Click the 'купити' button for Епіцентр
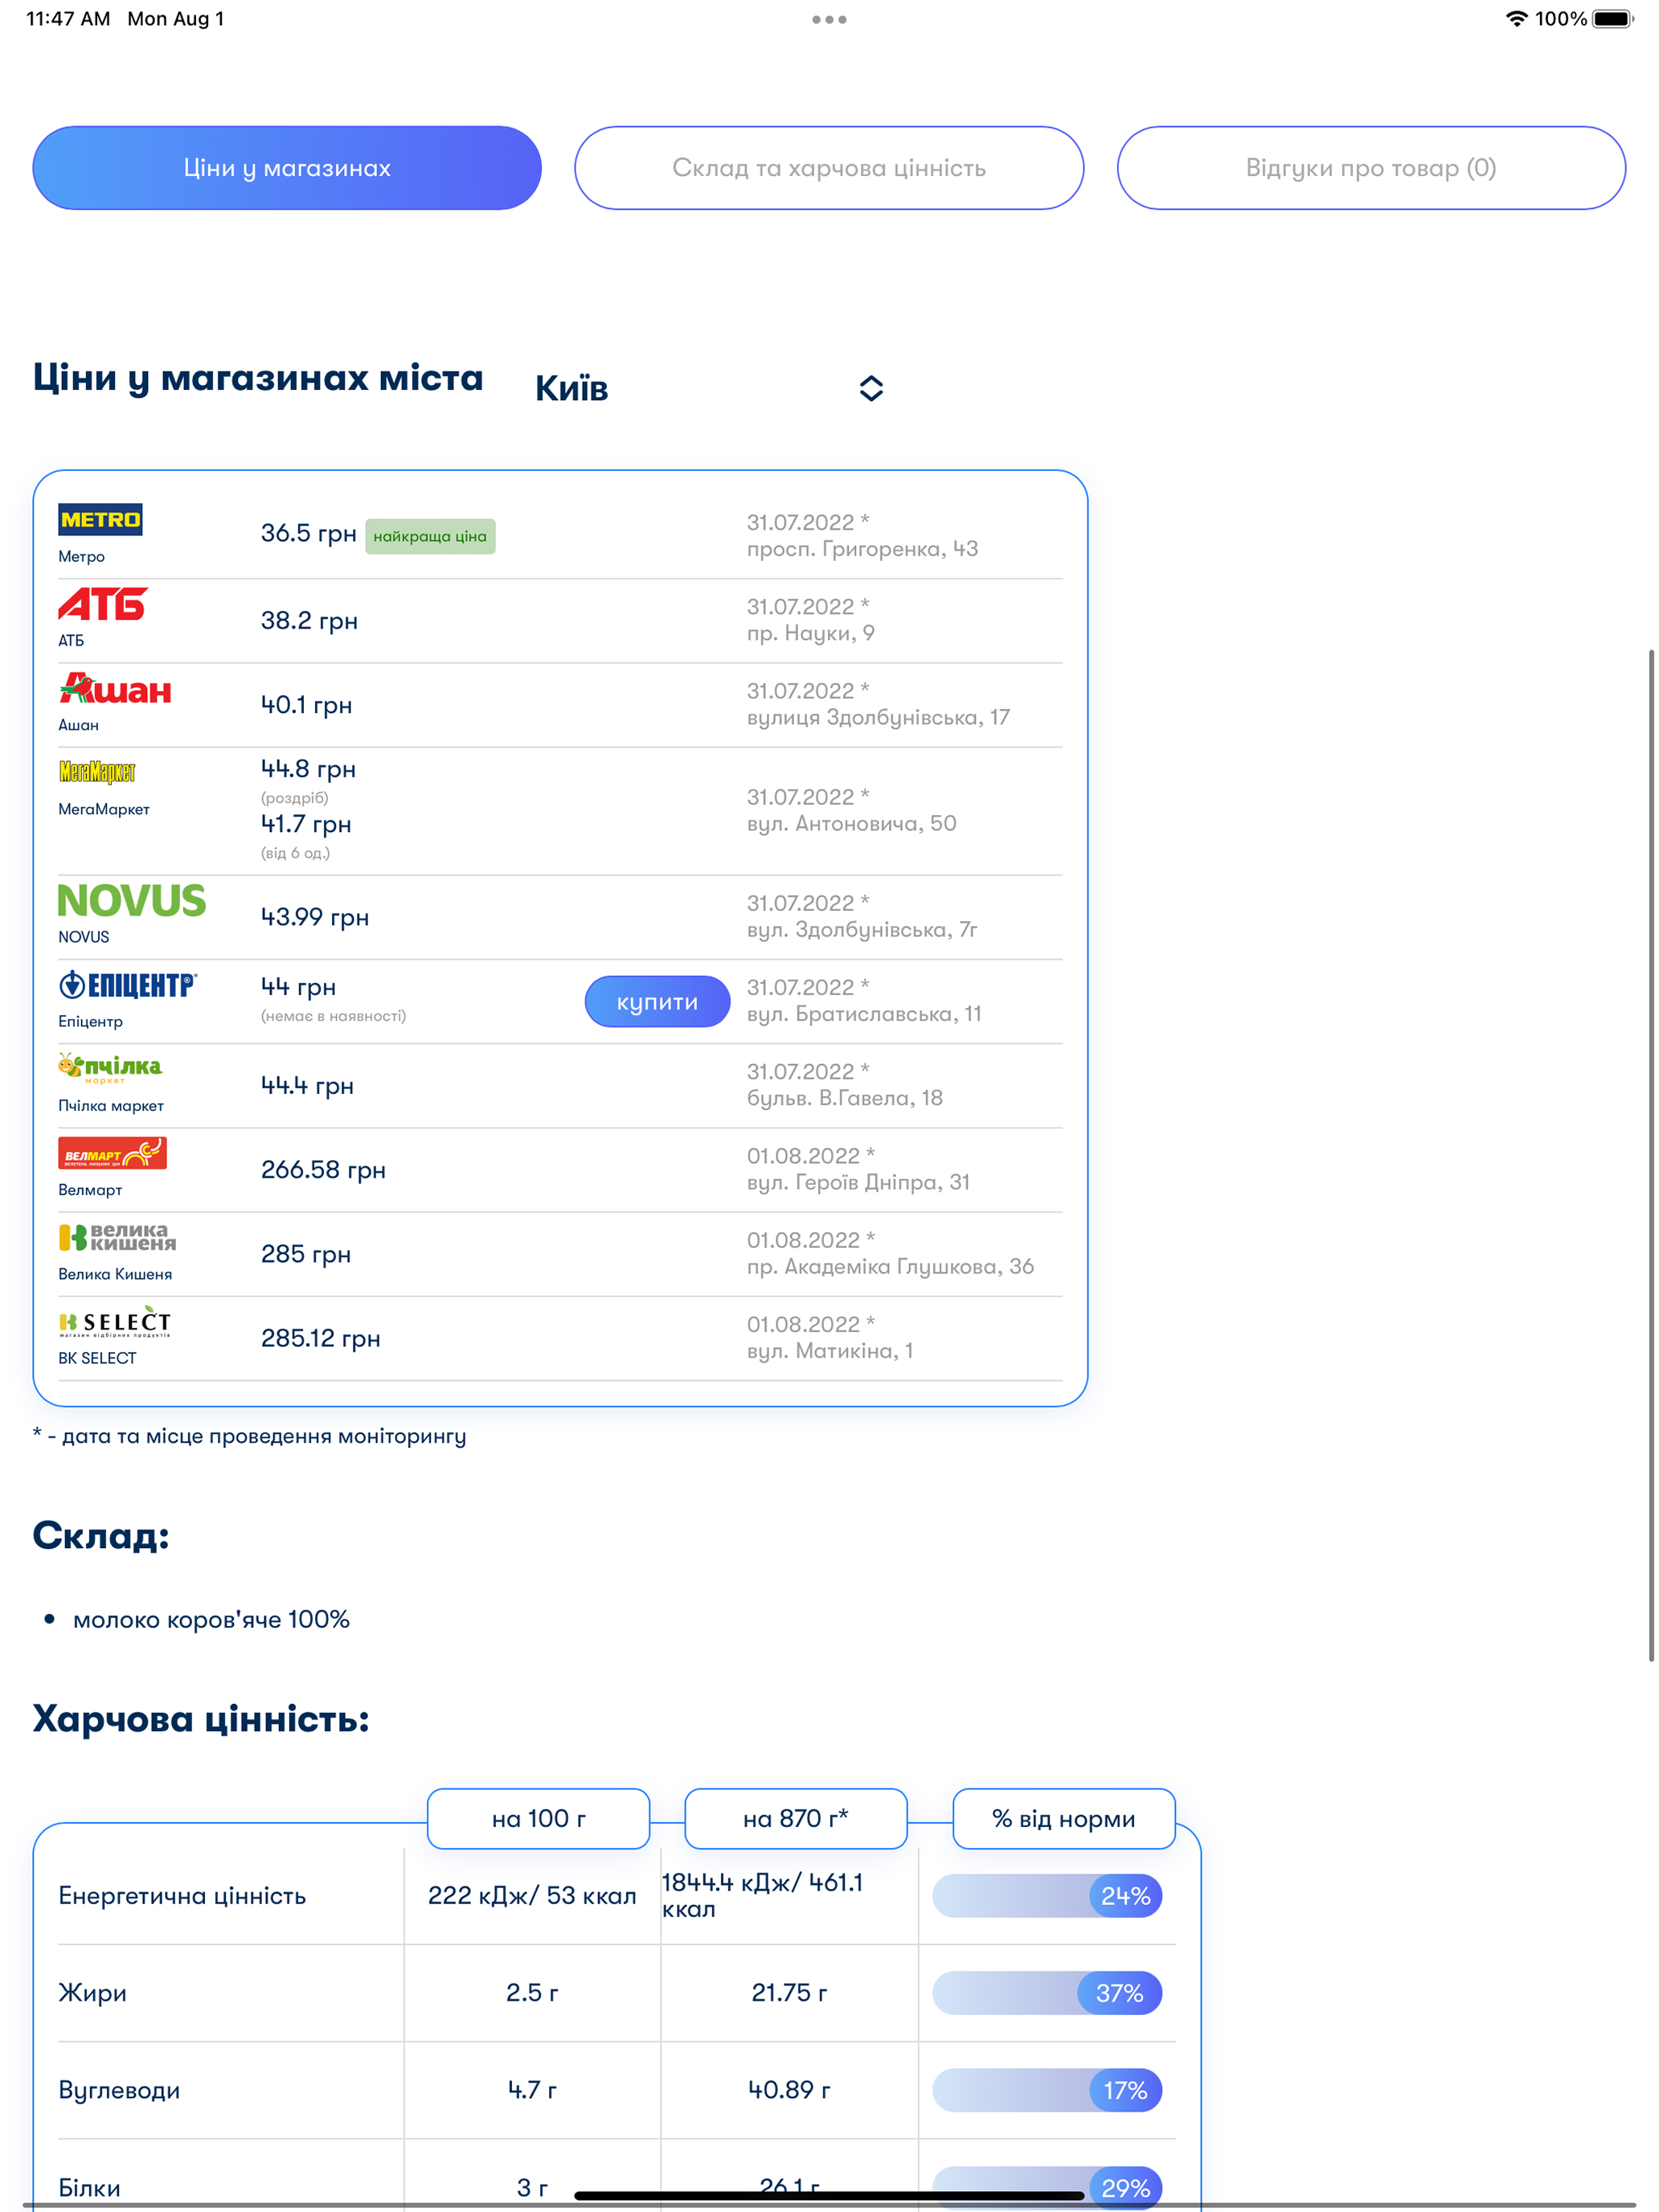The height and width of the screenshot is (2212, 1659). [x=657, y=1002]
